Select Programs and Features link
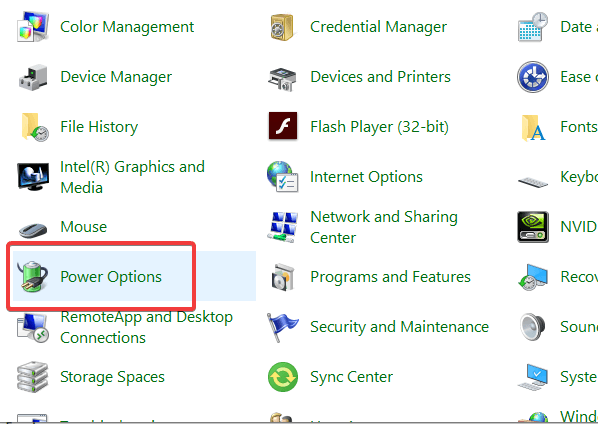Screen dimensions: 598x424 [390, 277]
